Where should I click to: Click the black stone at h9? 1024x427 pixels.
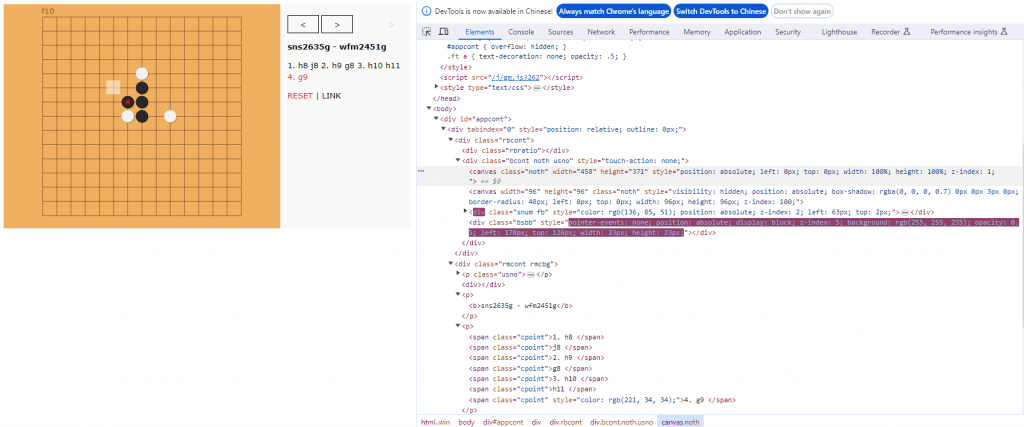(x=142, y=102)
